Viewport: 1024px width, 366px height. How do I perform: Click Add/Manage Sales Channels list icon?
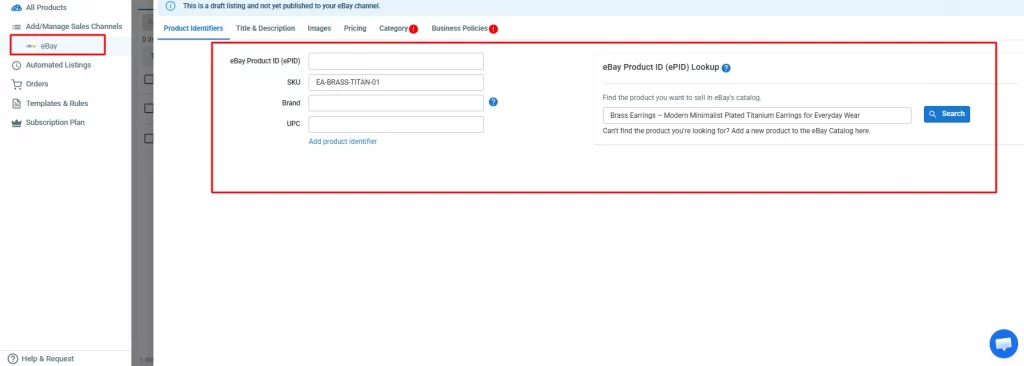coord(16,26)
